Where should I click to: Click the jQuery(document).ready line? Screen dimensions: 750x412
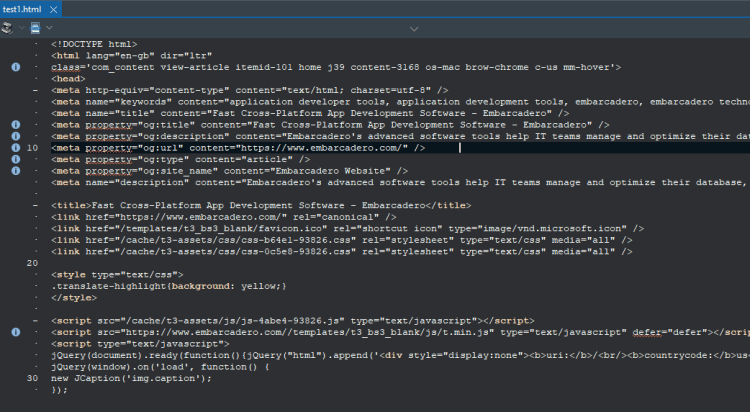pos(400,355)
